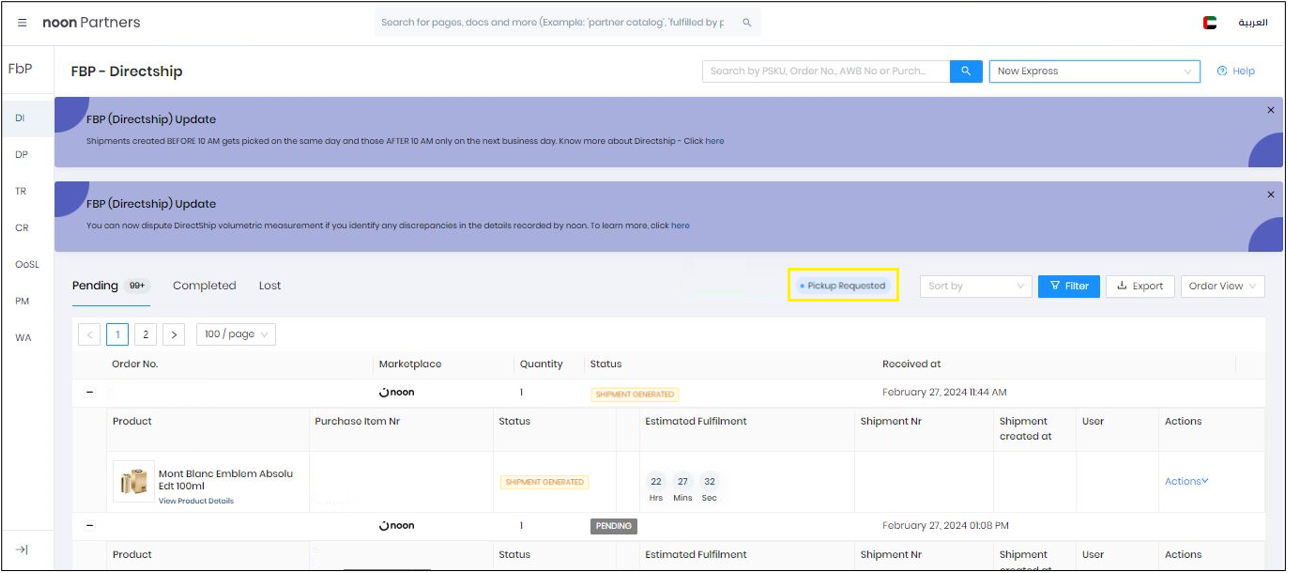Image resolution: width=1289 pixels, height=573 pixels.
Task: Open Actions dropdown for Mont Blanc Emblem item
Action: tap(1186, 481)
